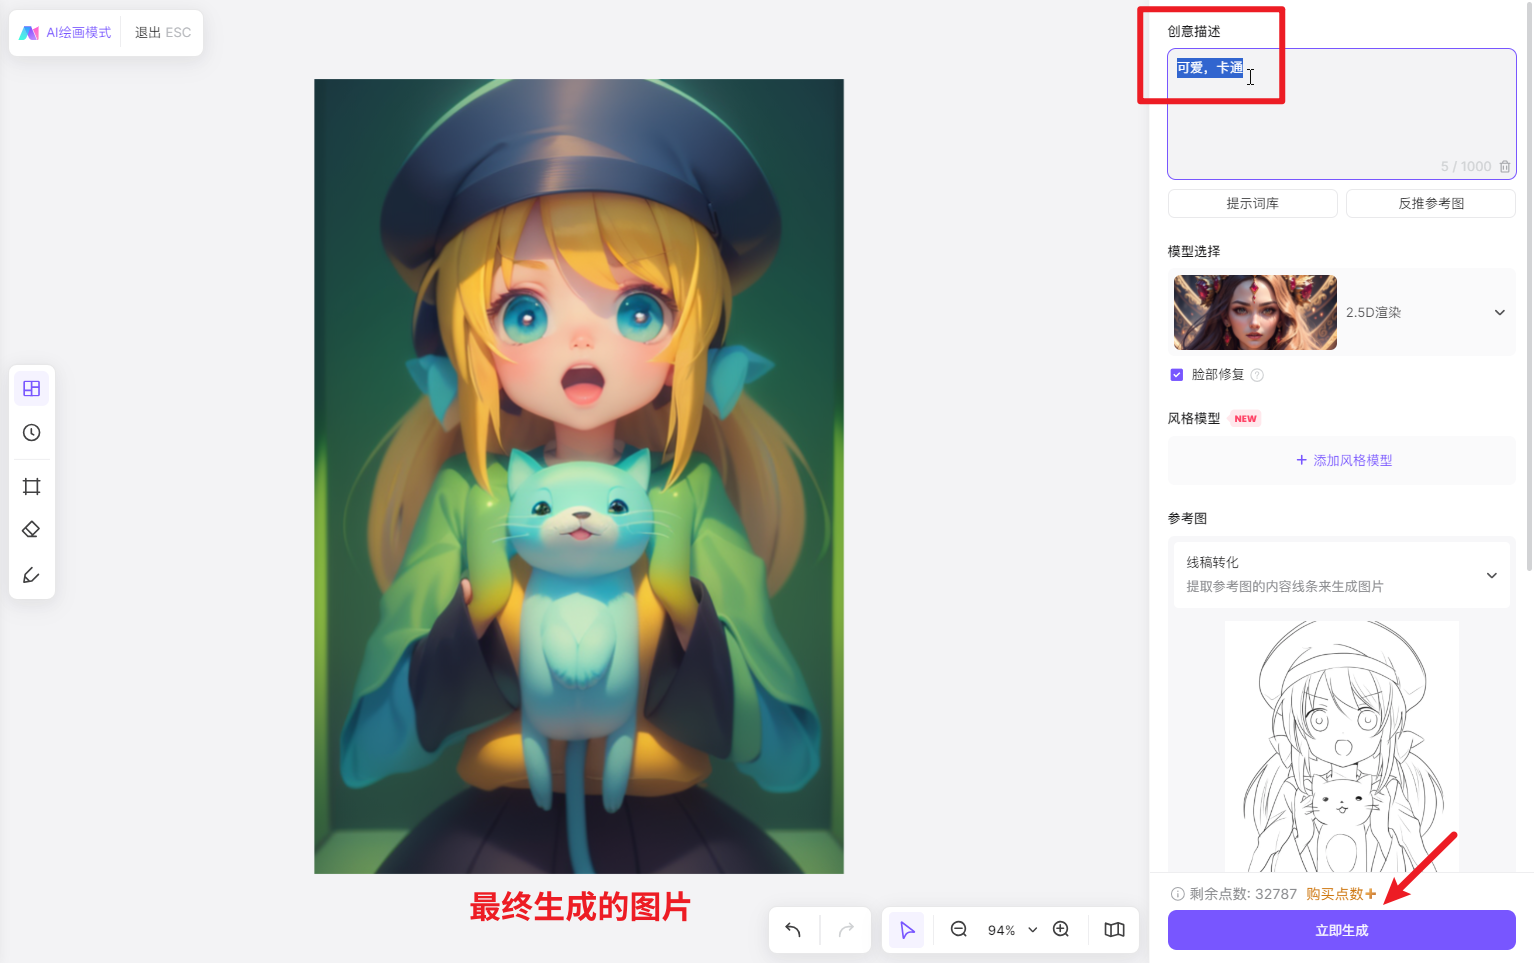Switch to the layout grid panel icon

click(31, 387)
